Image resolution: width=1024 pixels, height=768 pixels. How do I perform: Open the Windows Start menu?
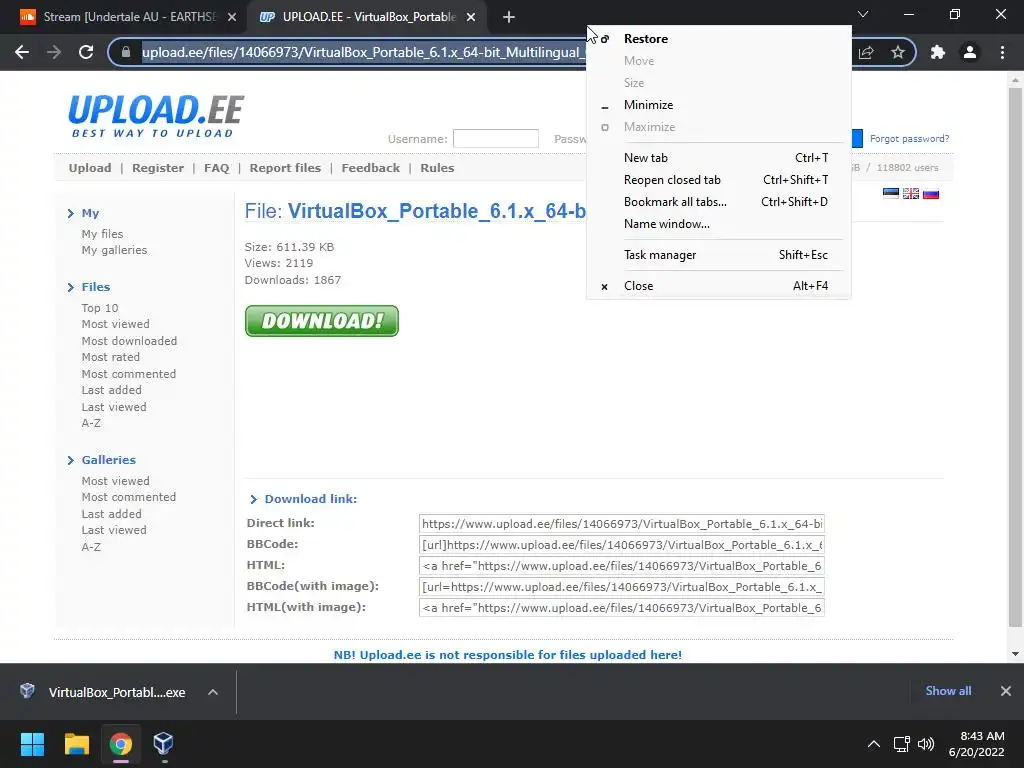click(x=32, y=744)
